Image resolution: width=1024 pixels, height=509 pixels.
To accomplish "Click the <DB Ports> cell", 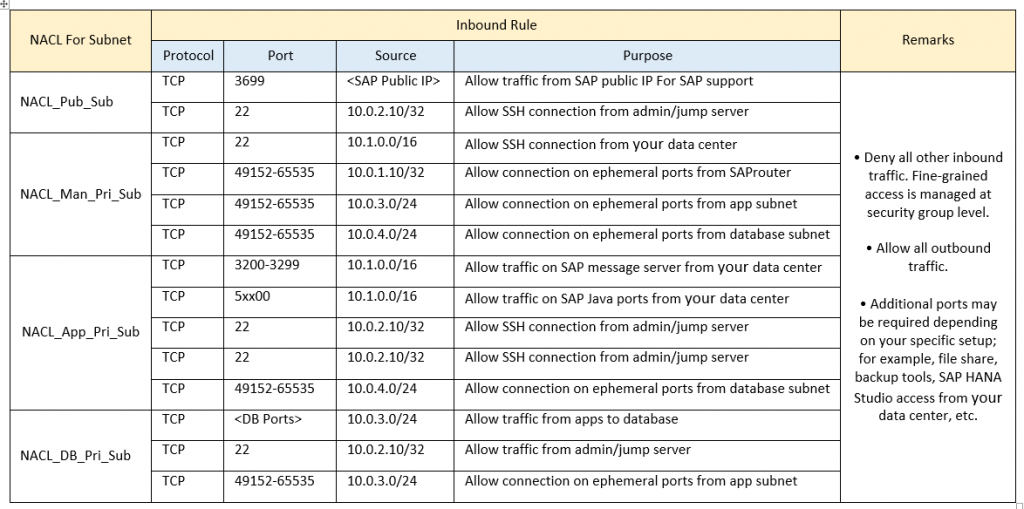I will tap(280, 425).
